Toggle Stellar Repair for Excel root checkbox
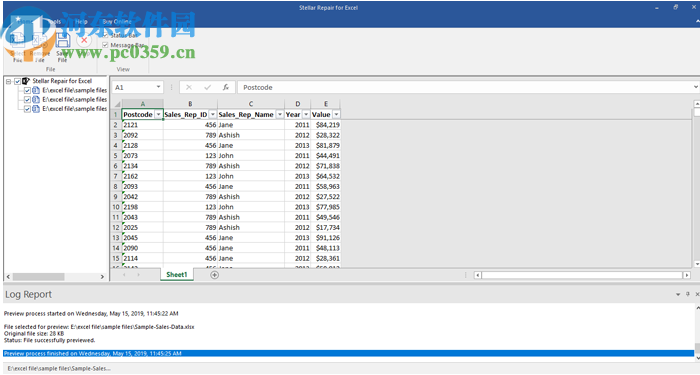Viewport: 700px width, 375px height. coord(17,81)
